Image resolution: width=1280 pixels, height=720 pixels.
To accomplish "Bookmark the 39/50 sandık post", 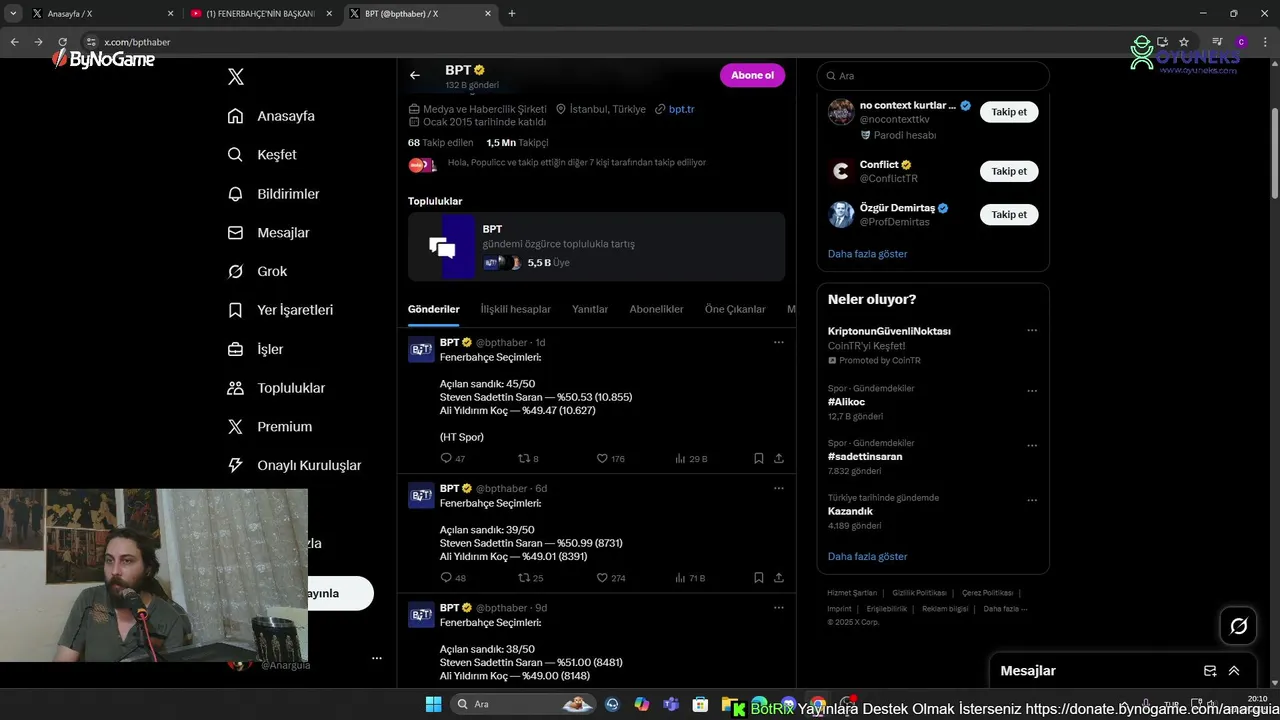I will (x=758, y=578).
